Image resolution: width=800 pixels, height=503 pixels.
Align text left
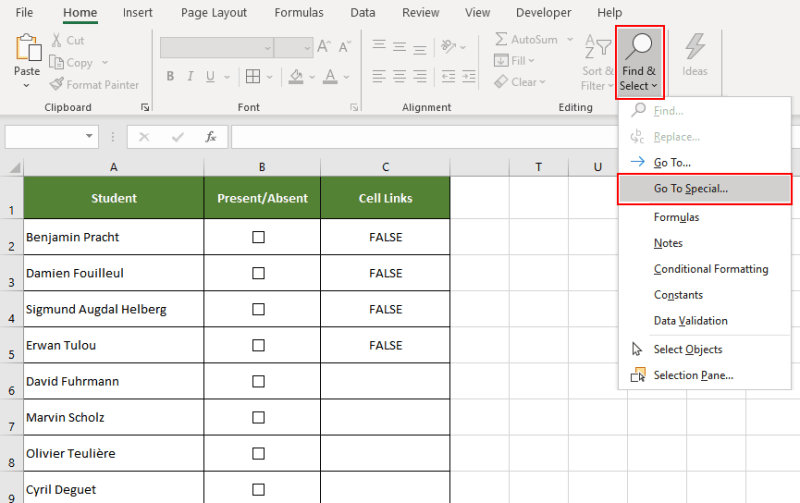379,77
